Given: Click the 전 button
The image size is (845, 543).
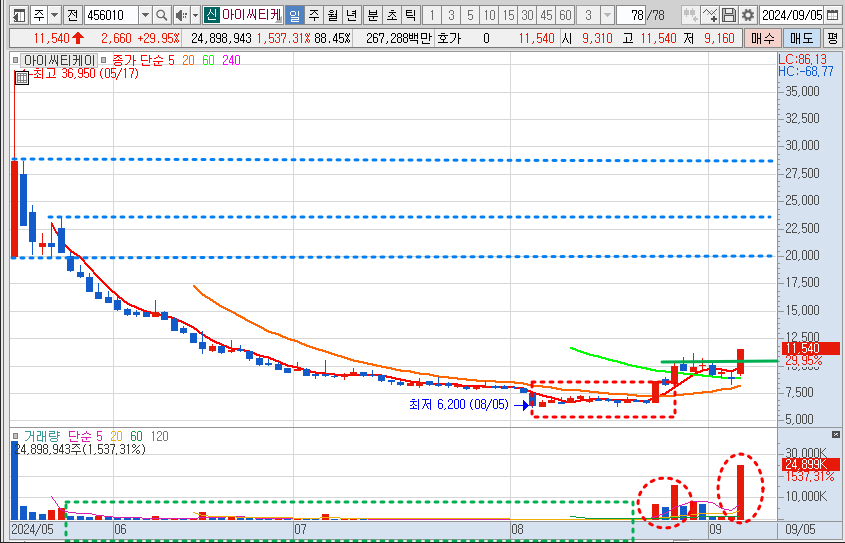Looking at the screenshot, I should coord(72,15).
